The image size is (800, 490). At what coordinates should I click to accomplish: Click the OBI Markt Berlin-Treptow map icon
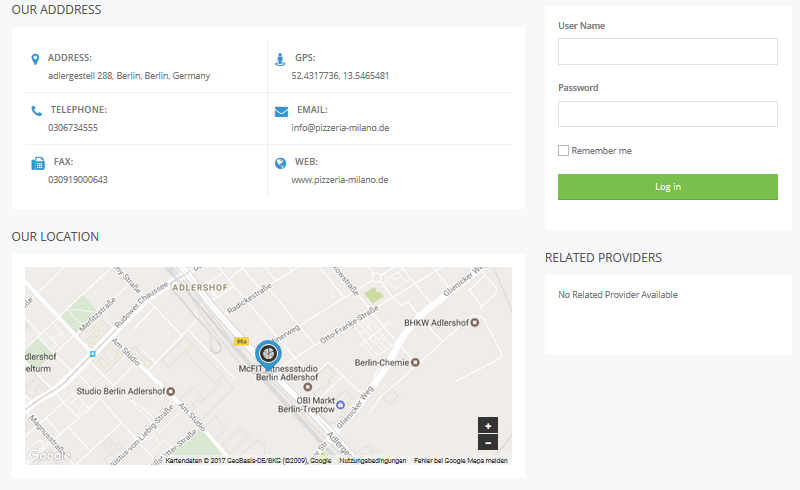[340, 405]
